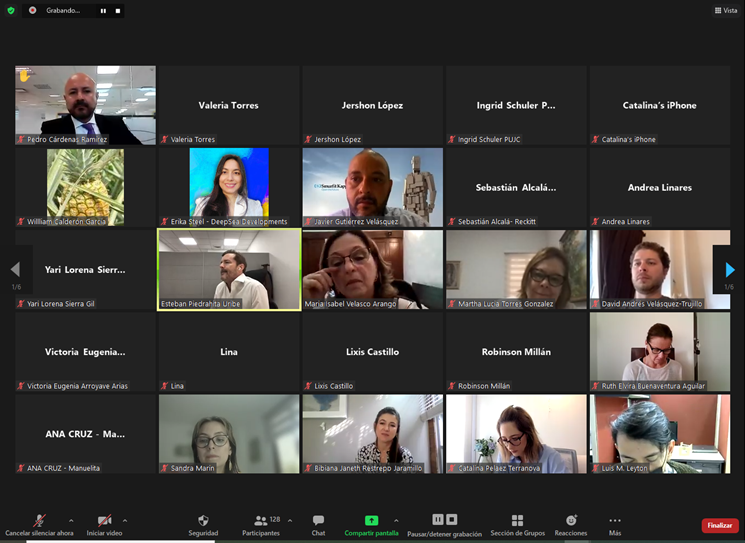The image size is (745, 543).
Task: Expand audio options chevron beside microphone
Action: click(x=70, y=520)
